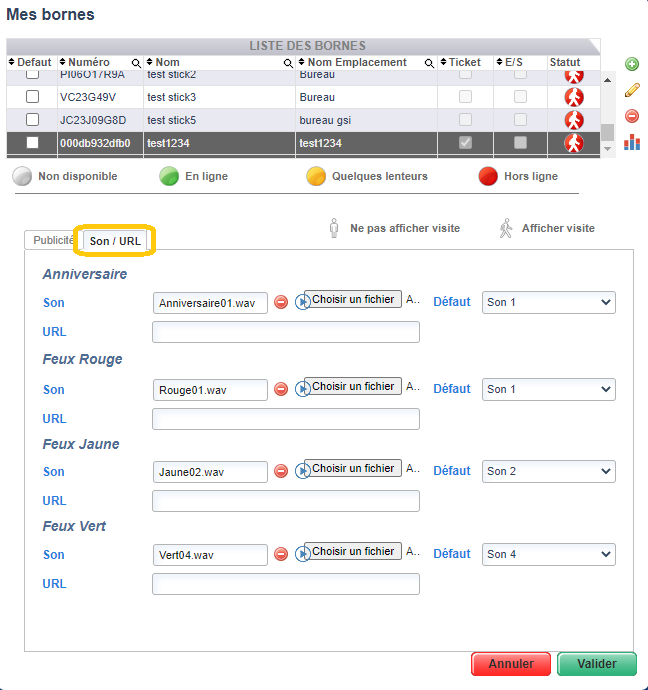Select the Son / URL tab

[x=116, y=240]
